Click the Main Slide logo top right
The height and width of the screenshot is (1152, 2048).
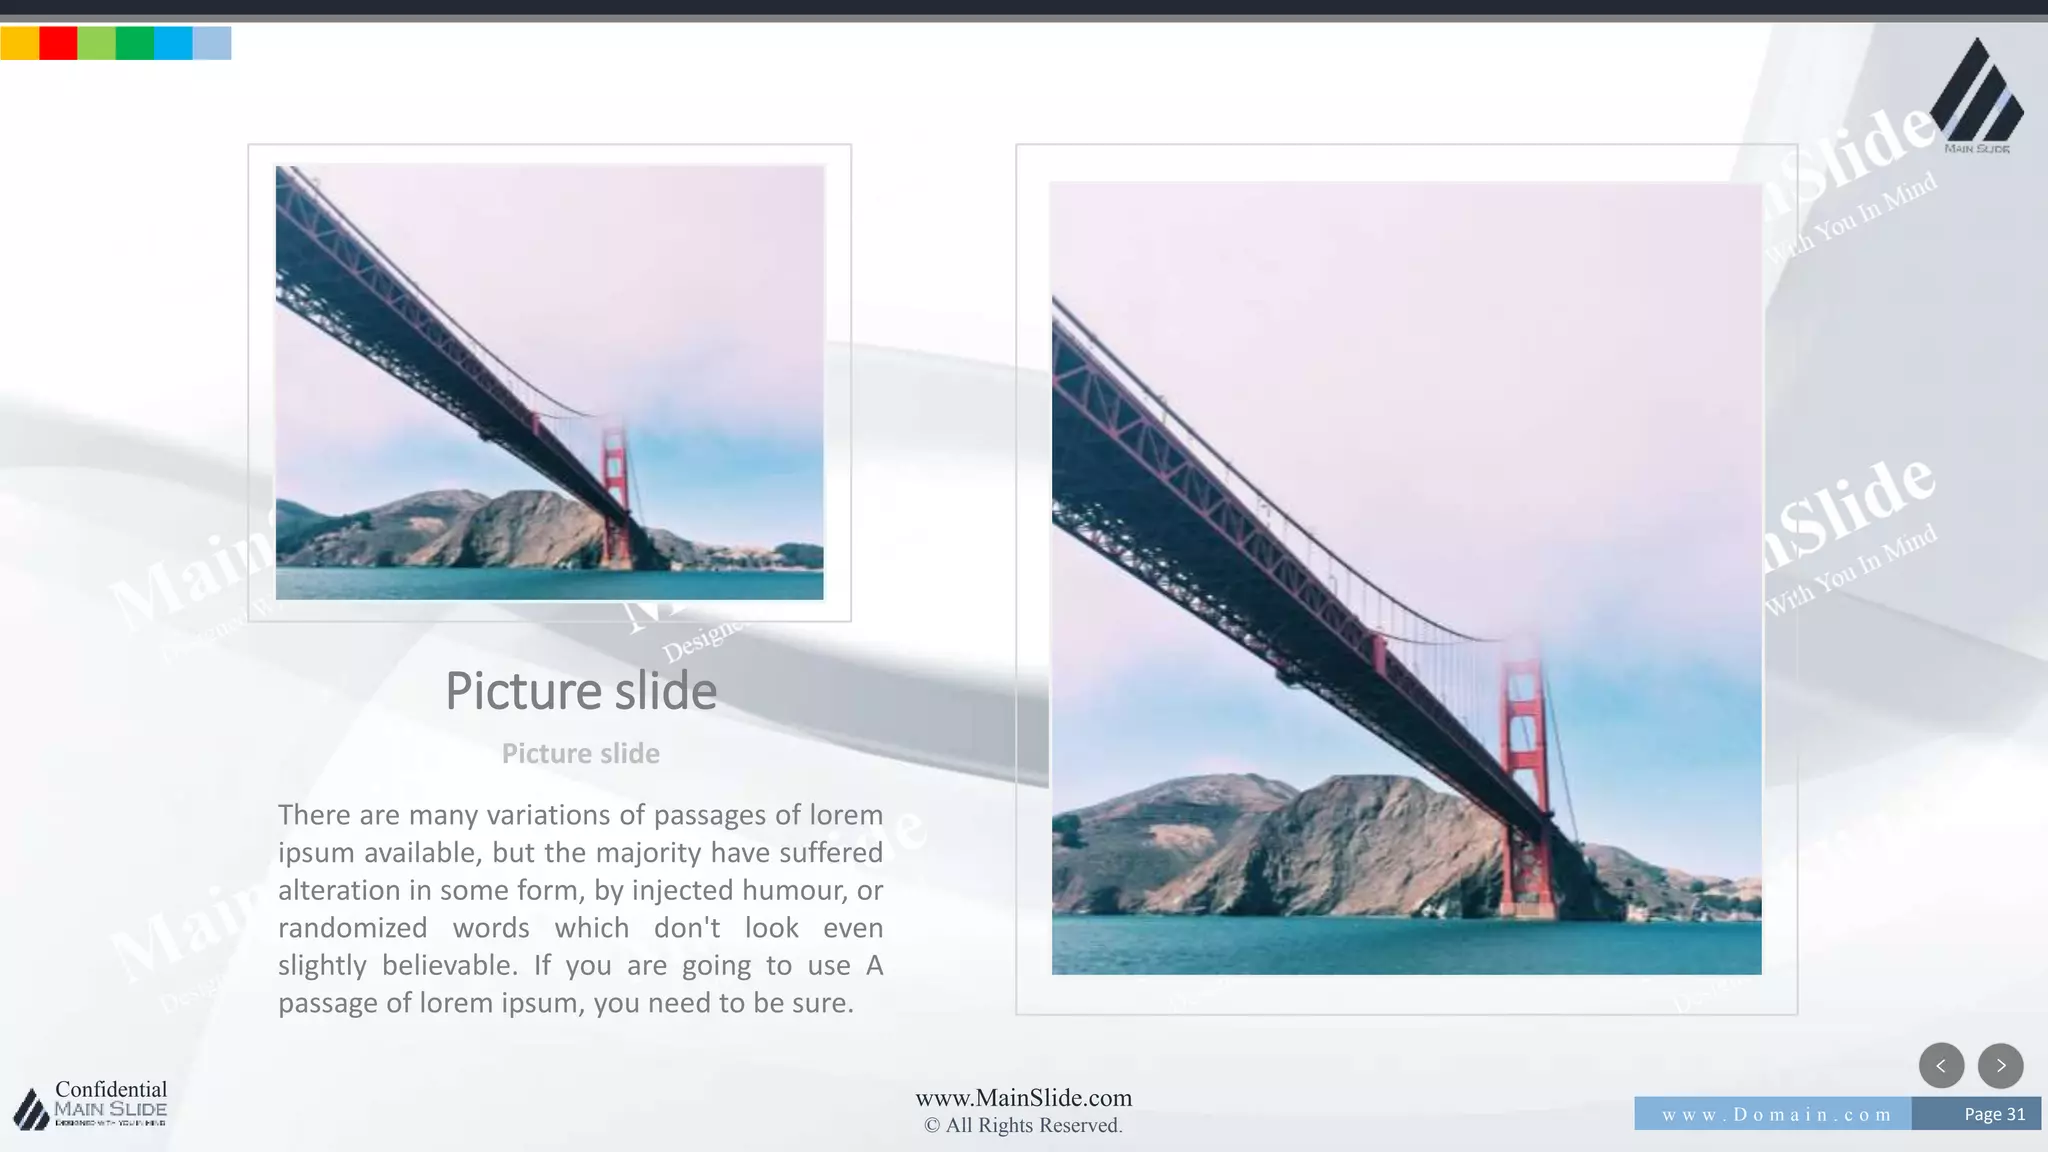tap(1976, 97)
